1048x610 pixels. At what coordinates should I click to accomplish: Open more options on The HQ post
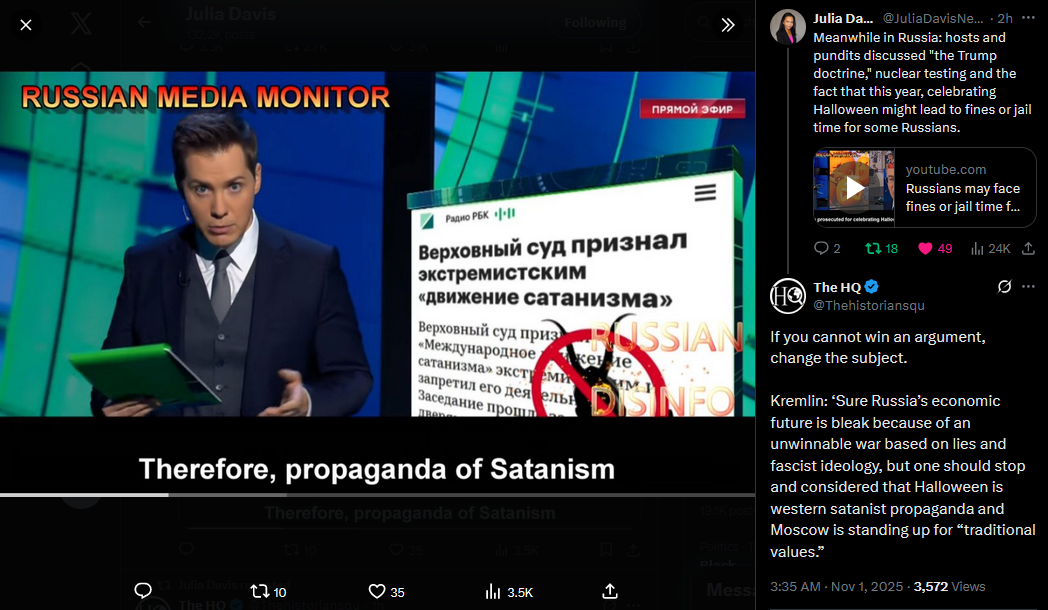(x=1028, y=287)
